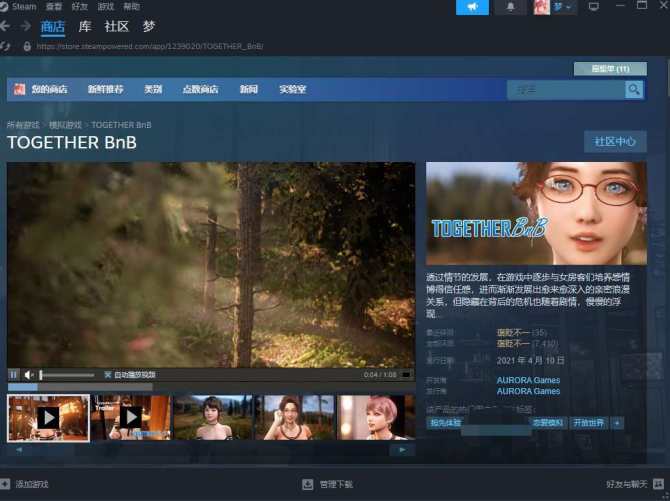
Task: Click 添加游戏 add game plus icon
Action: point(6,484)
